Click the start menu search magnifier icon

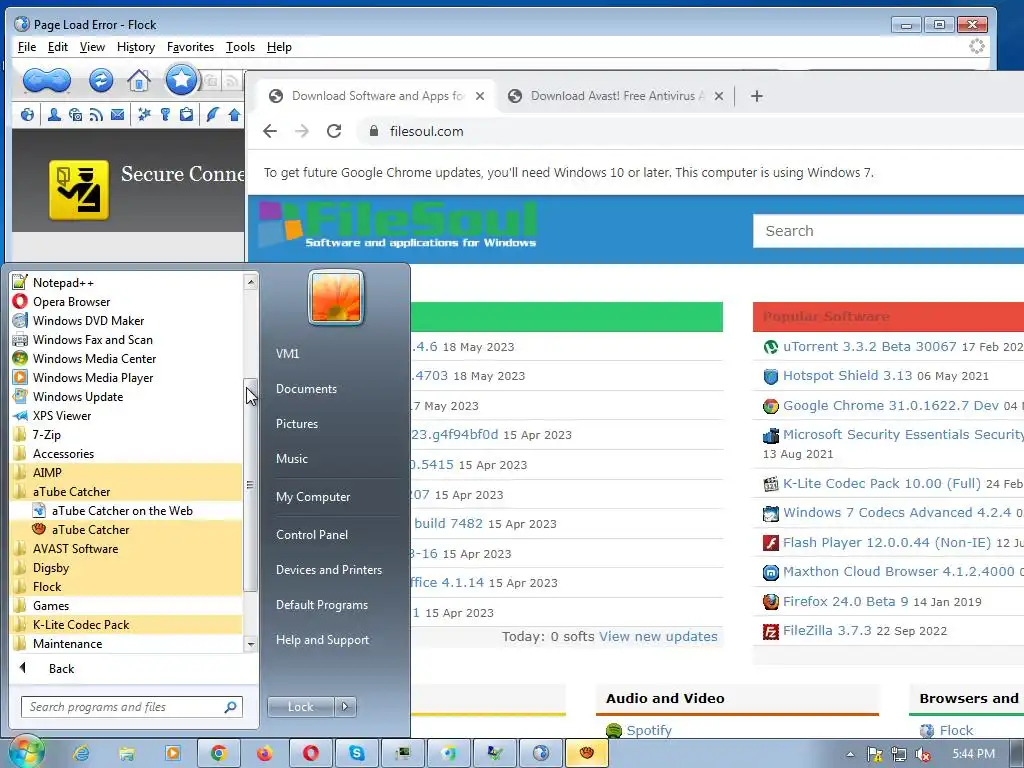pos(230,707)
